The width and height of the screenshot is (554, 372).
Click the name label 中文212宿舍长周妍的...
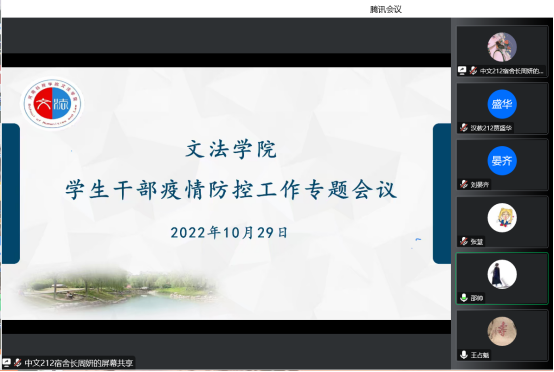511,71
